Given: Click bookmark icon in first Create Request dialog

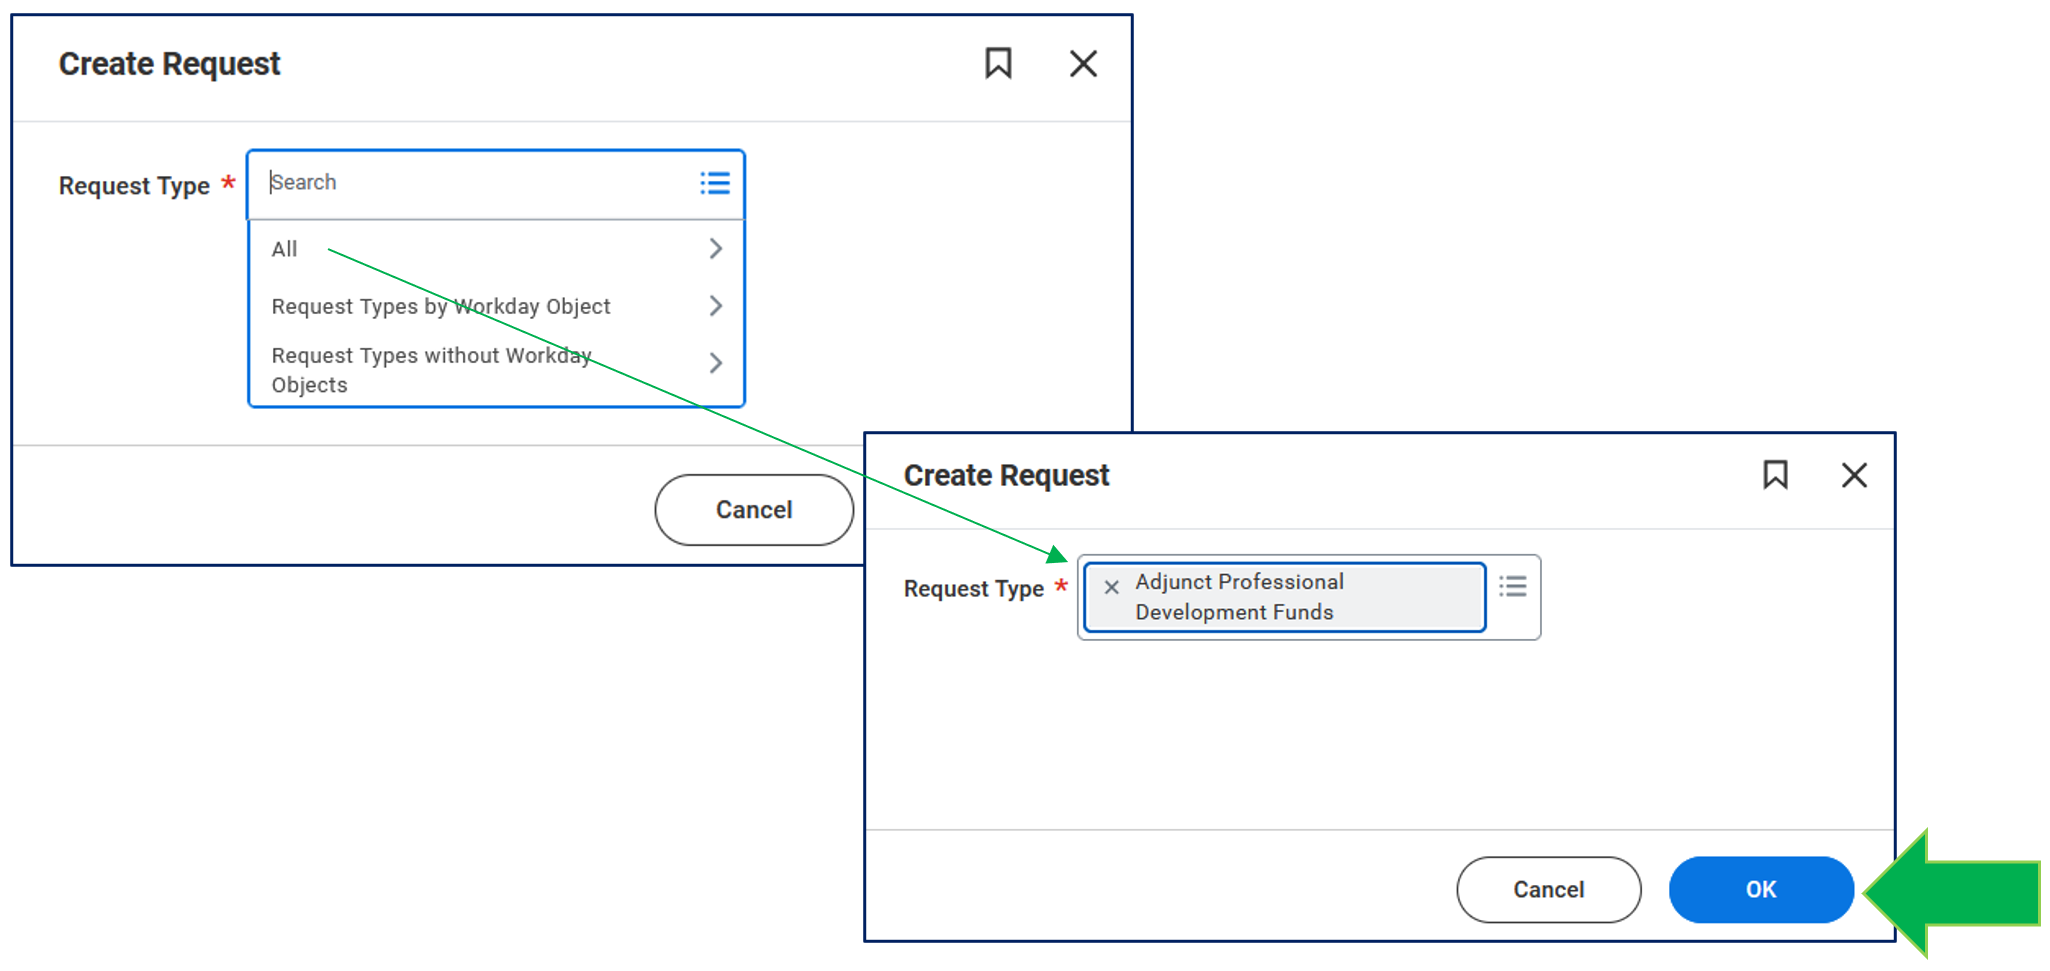Looking at the screenshot, I should coord(998,64).
